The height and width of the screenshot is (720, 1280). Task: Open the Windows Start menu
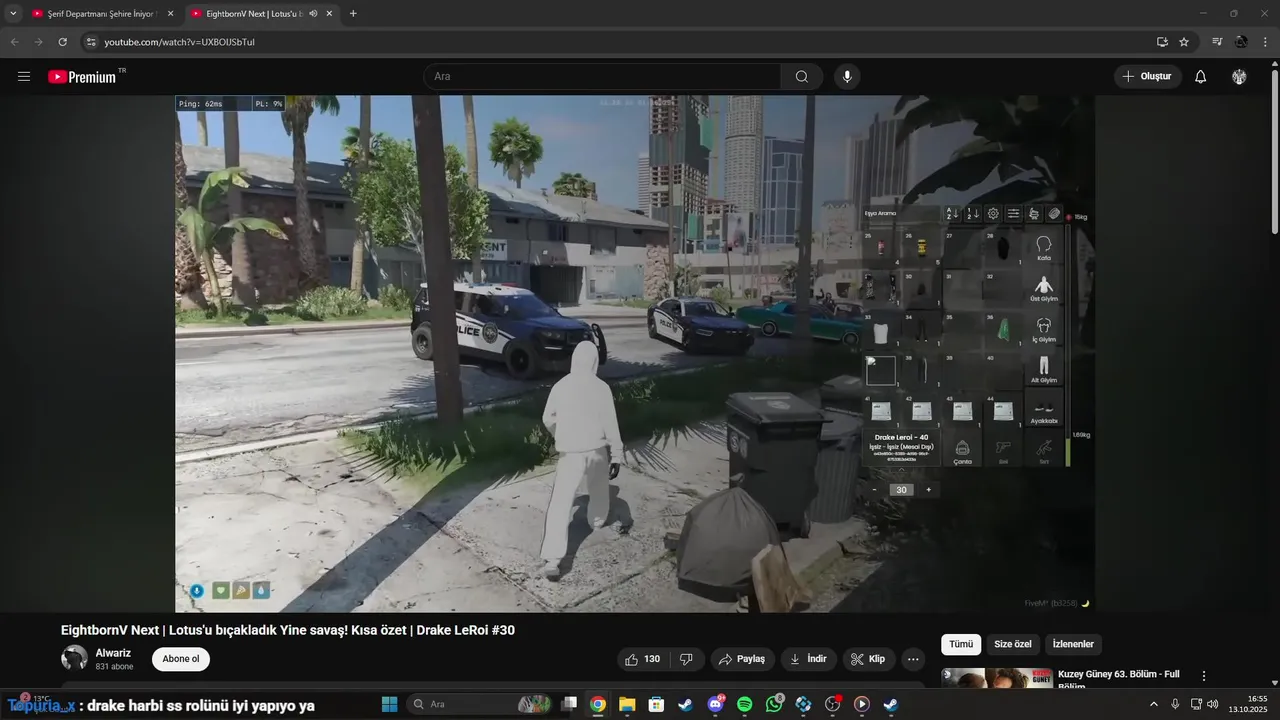click(389, 704)
